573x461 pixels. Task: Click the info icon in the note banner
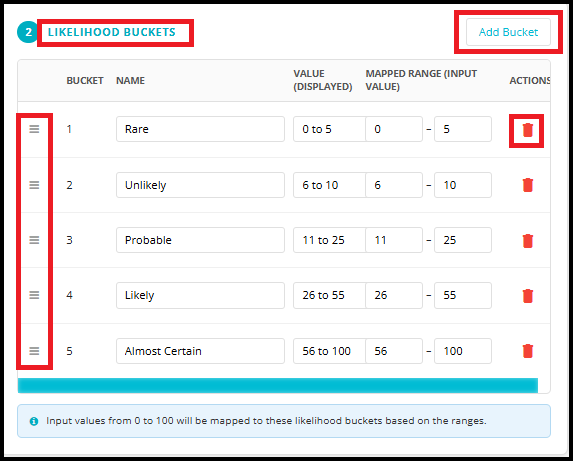[x=34, y=421]
